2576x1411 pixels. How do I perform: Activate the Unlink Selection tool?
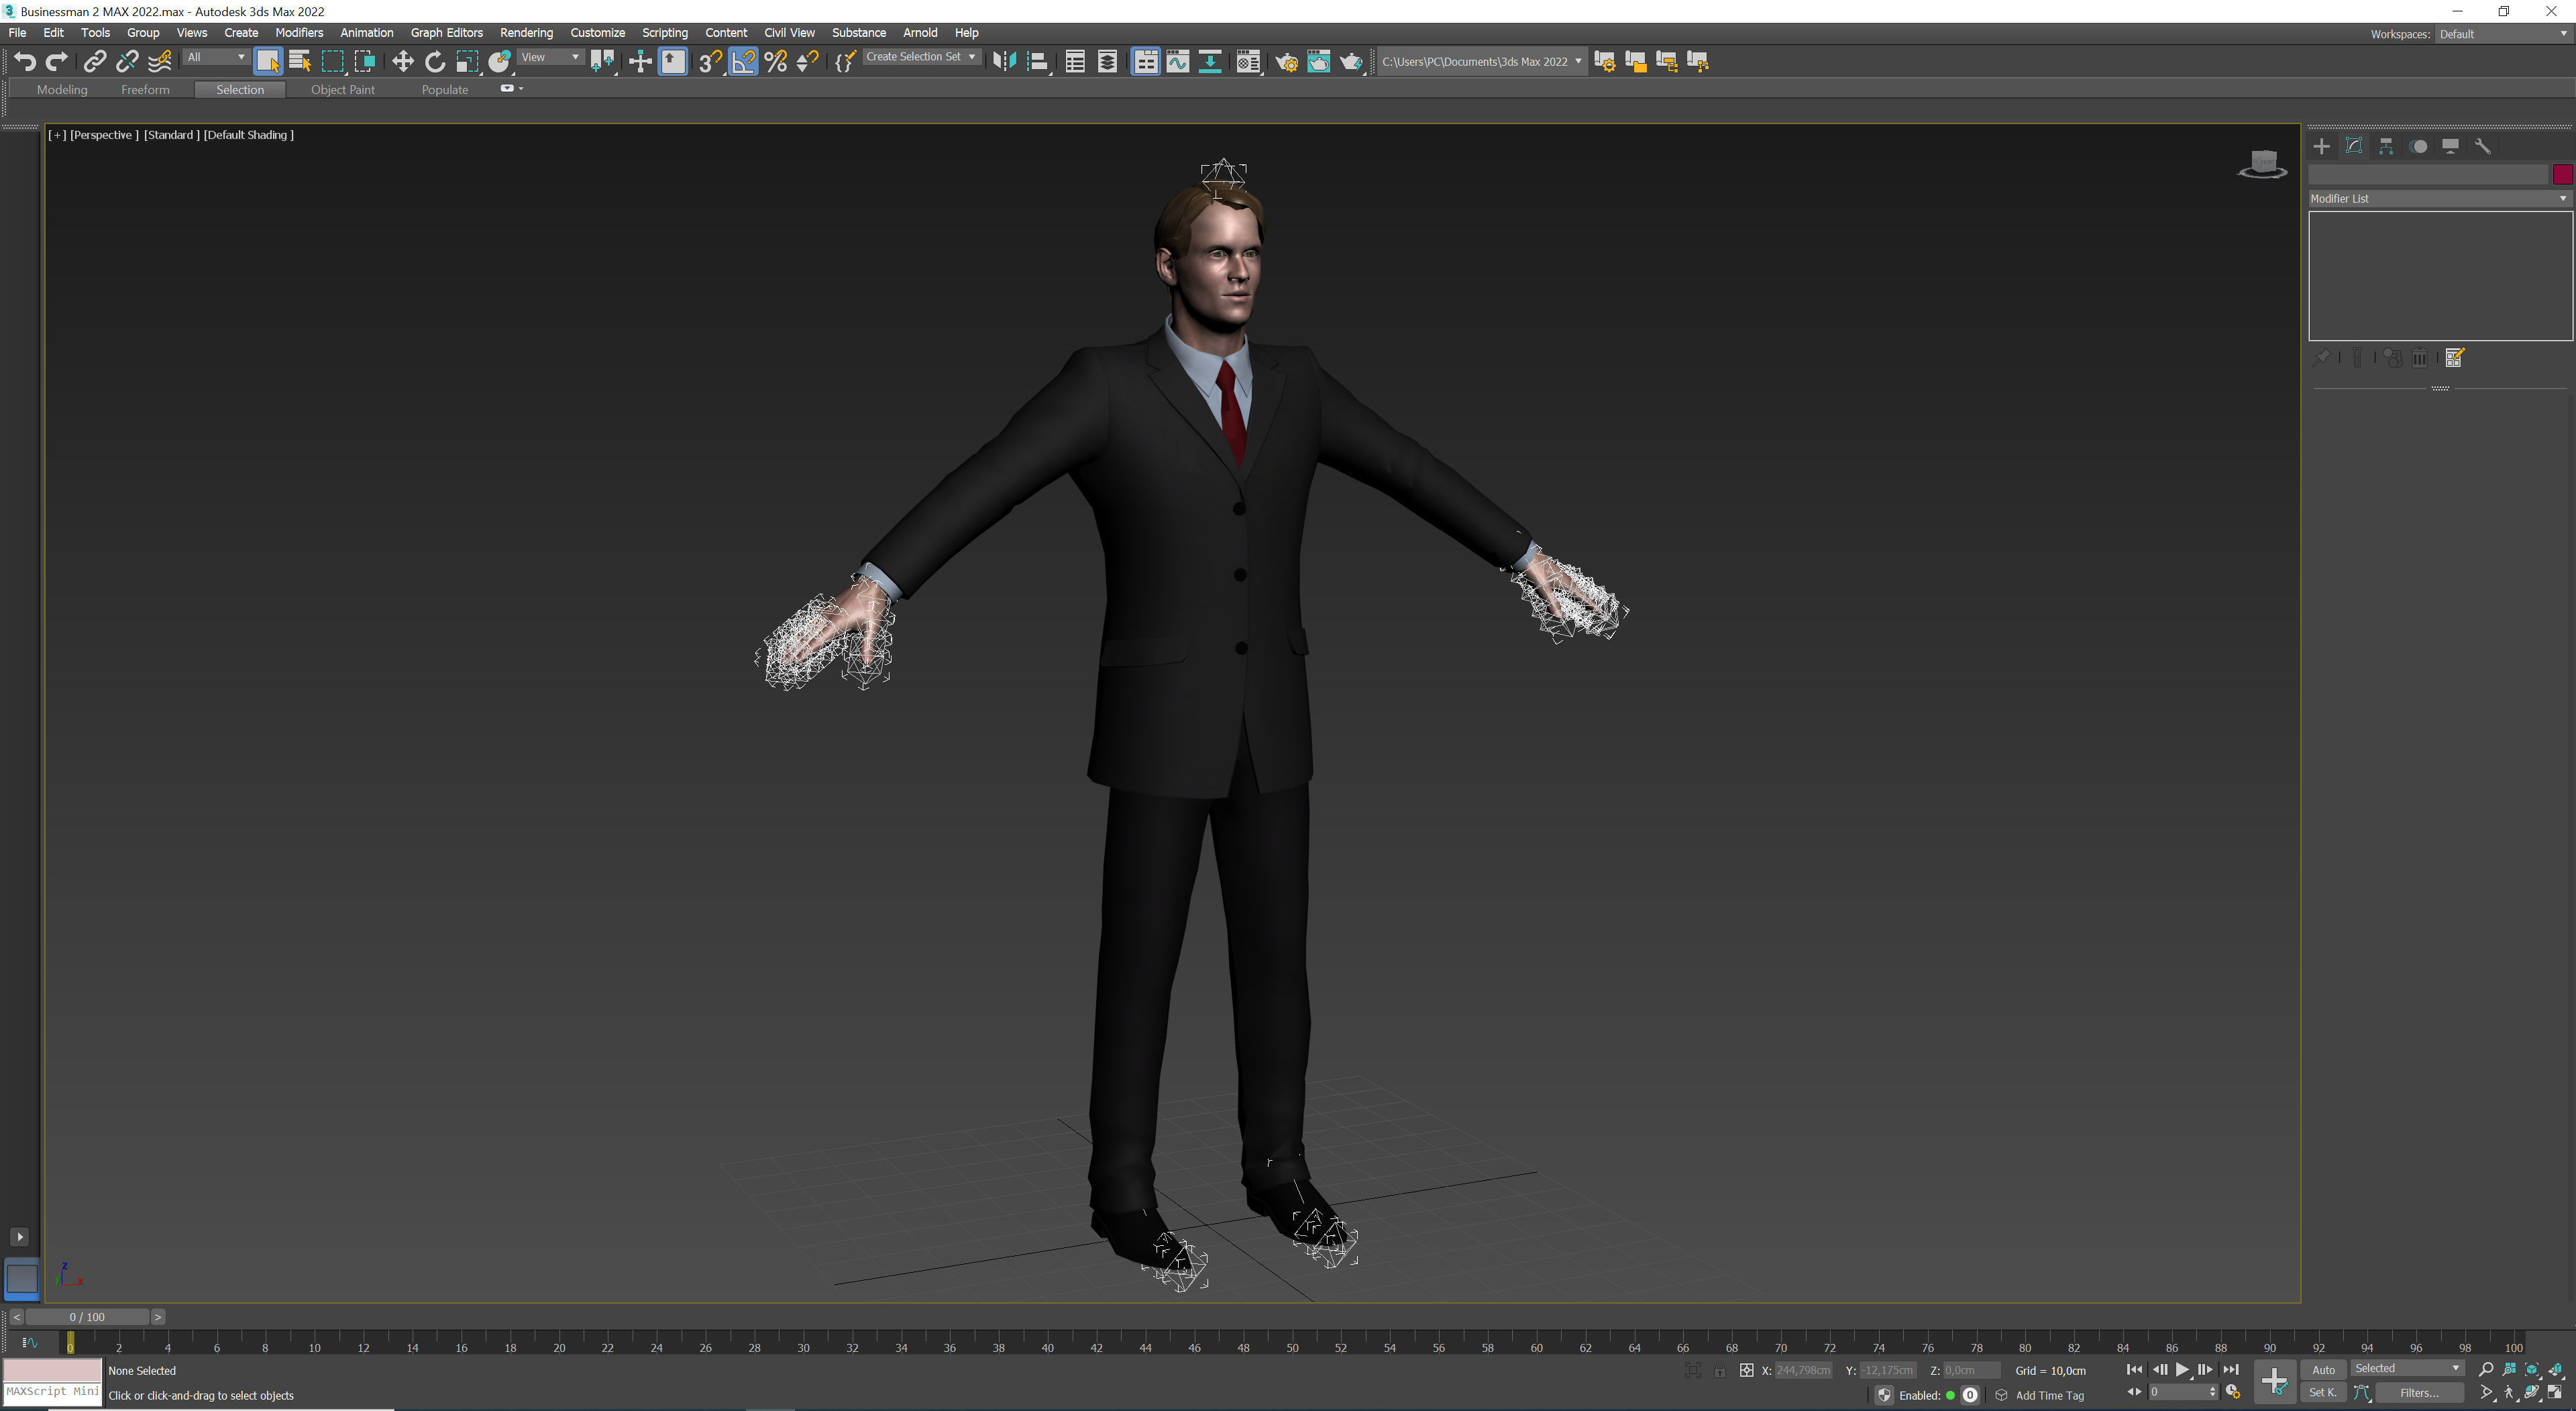tap(127, 62)
